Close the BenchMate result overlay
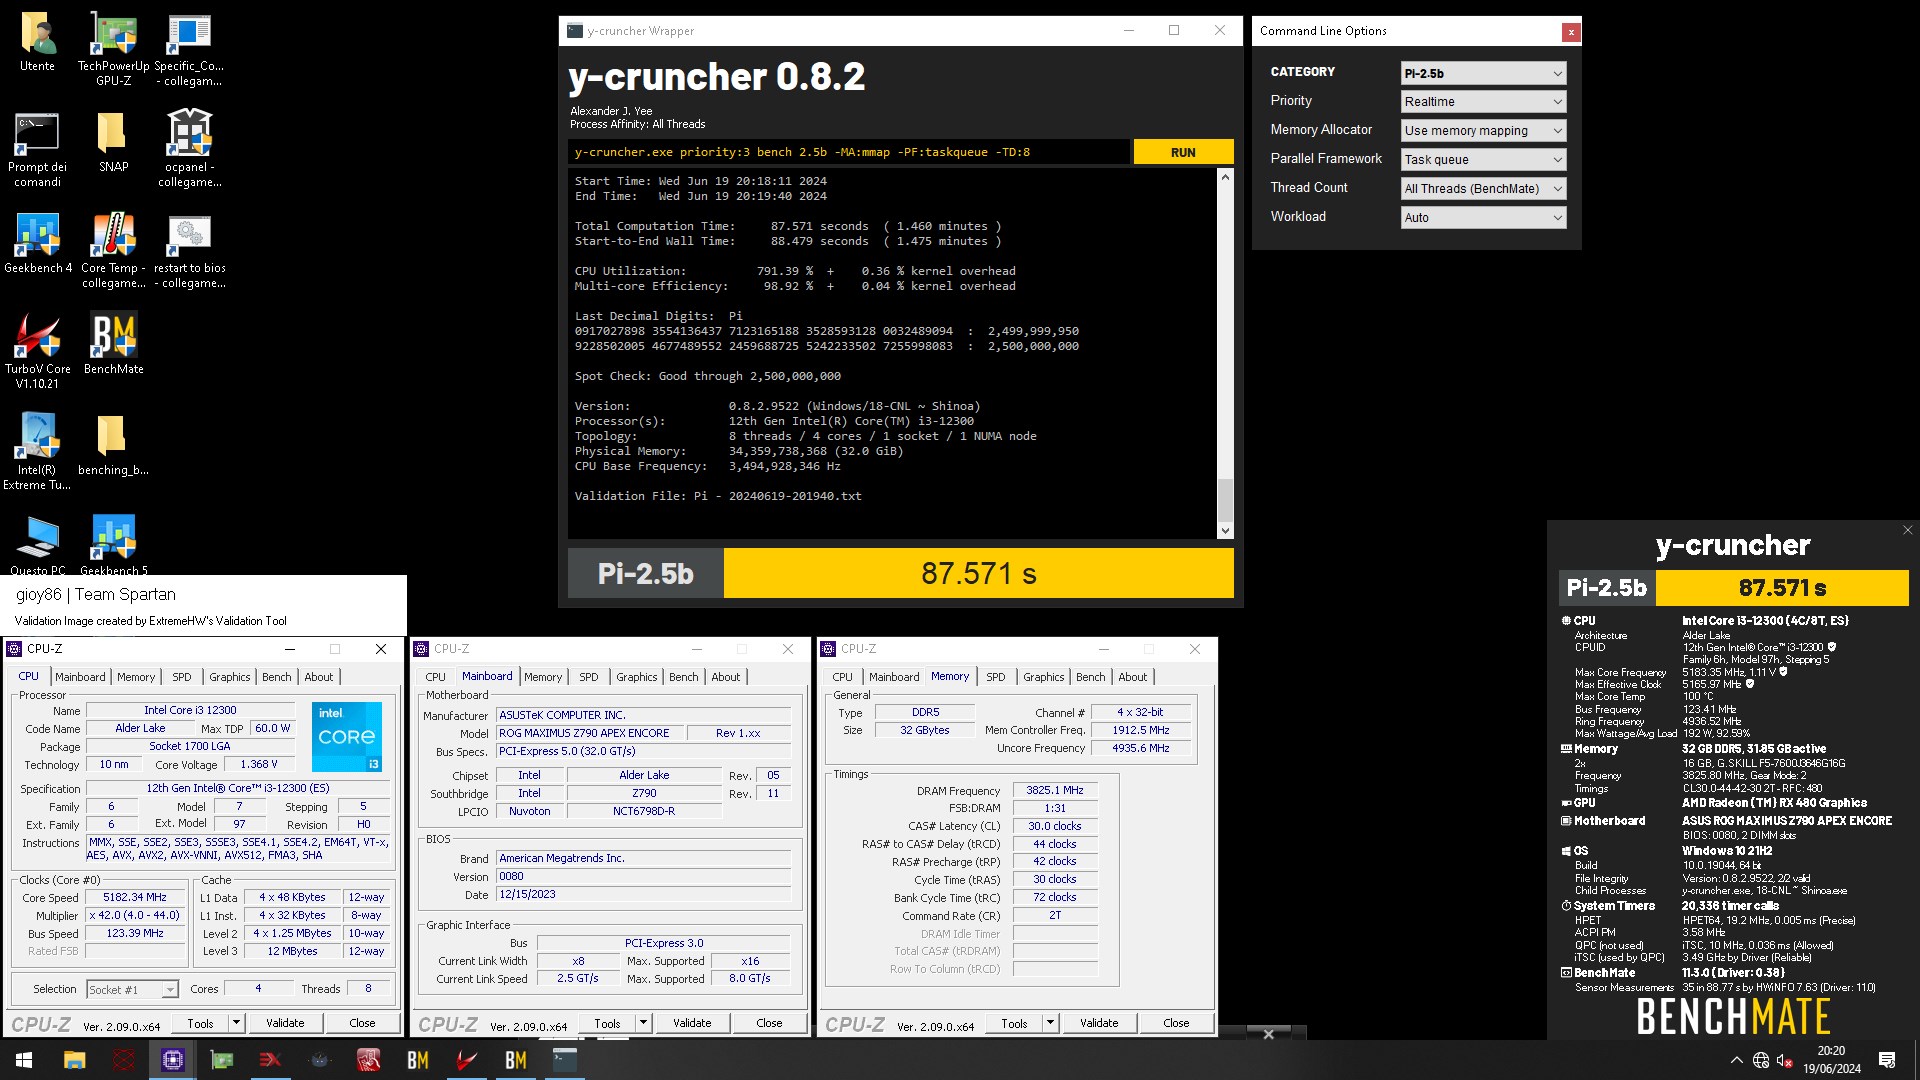Image resolution: width=1920 pixels, height=1080 pixels. point(1907,531)
